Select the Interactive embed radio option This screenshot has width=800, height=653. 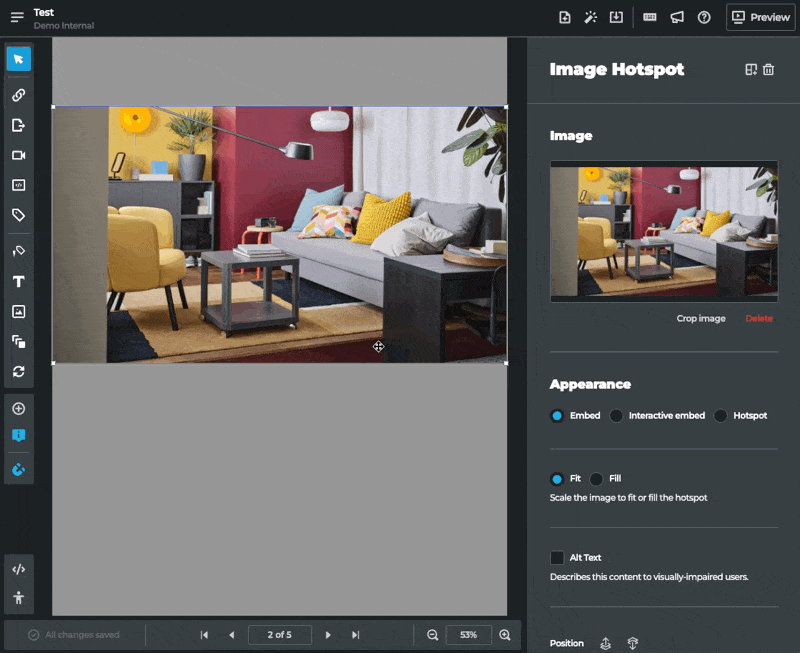(617, 416)
